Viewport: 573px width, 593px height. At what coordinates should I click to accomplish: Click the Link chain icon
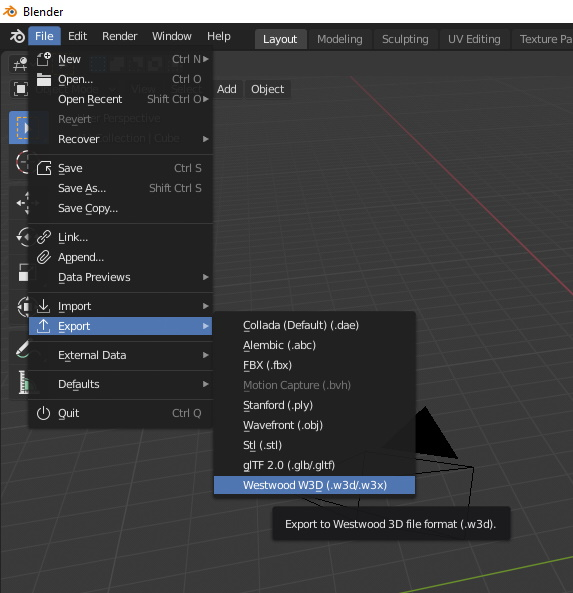click(x=43, y=237)
